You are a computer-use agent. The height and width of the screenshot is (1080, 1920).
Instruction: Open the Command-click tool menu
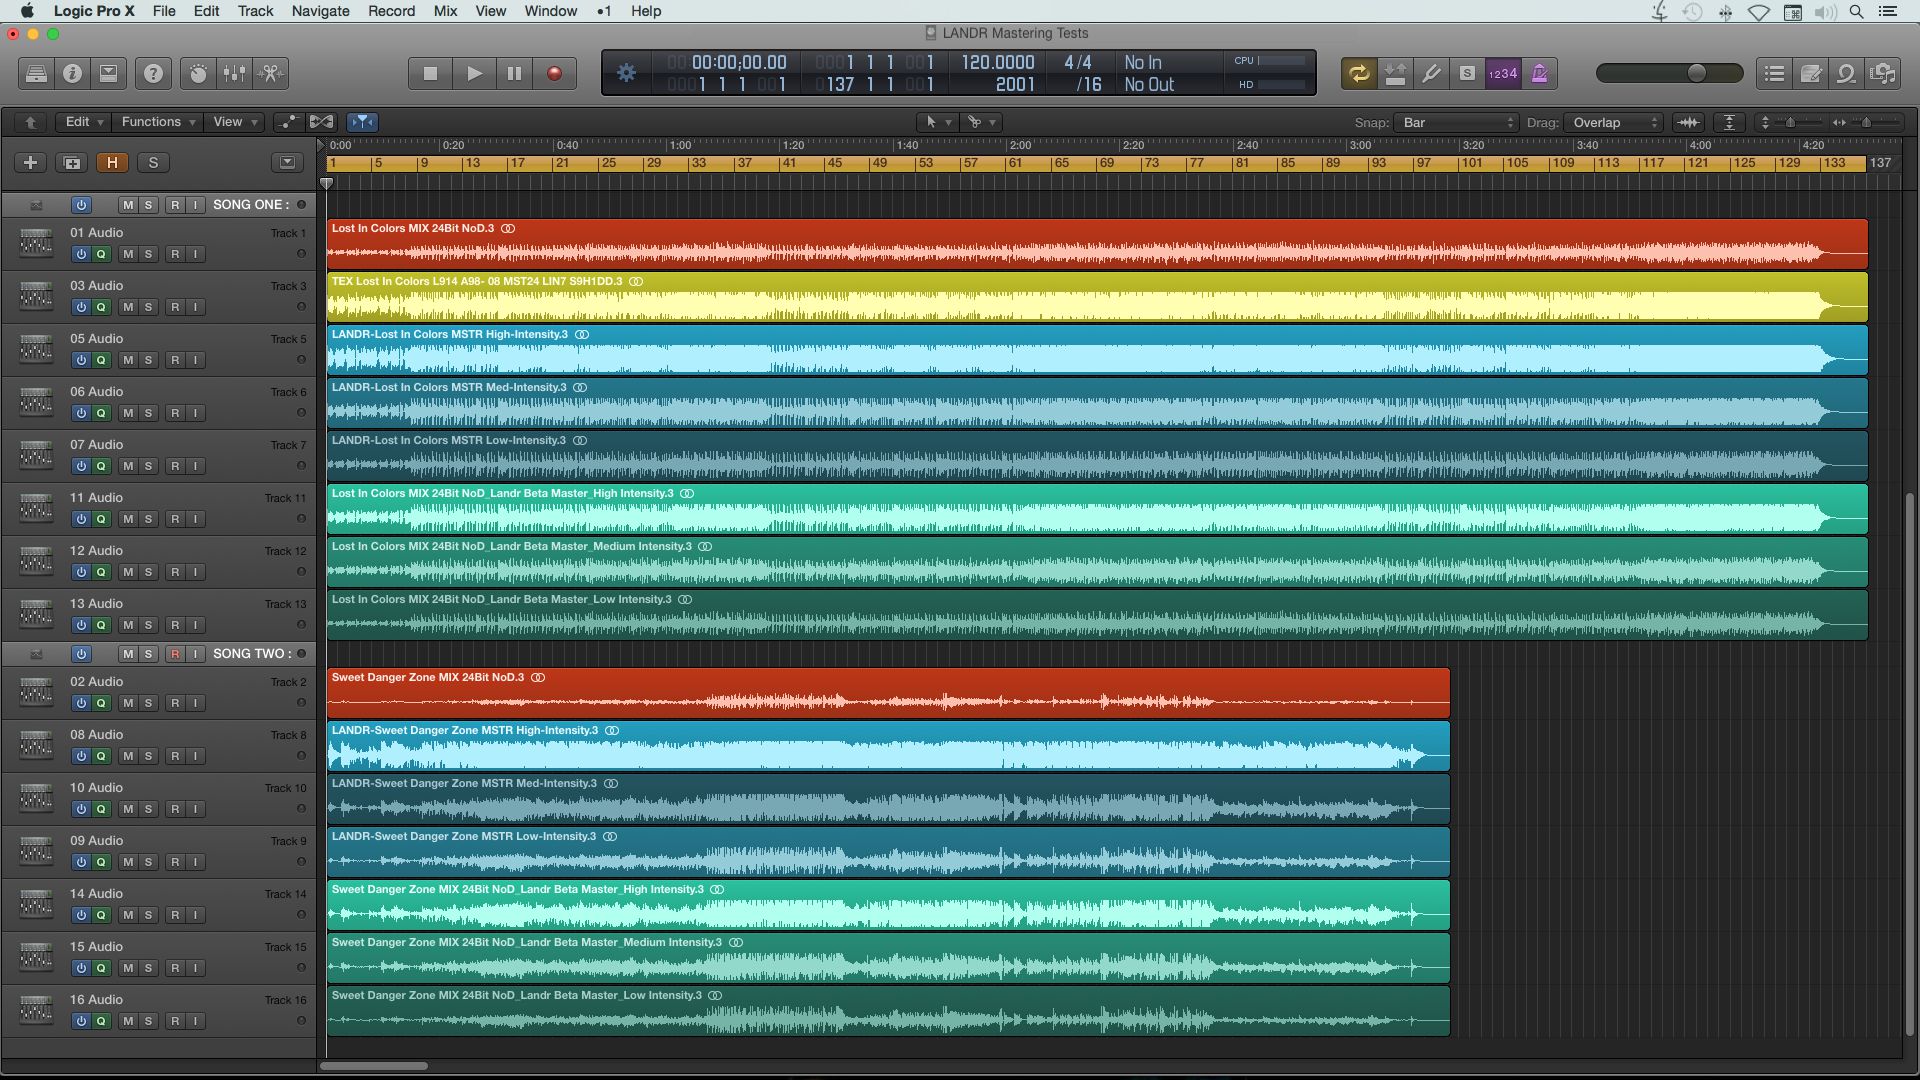coord(980,122)
